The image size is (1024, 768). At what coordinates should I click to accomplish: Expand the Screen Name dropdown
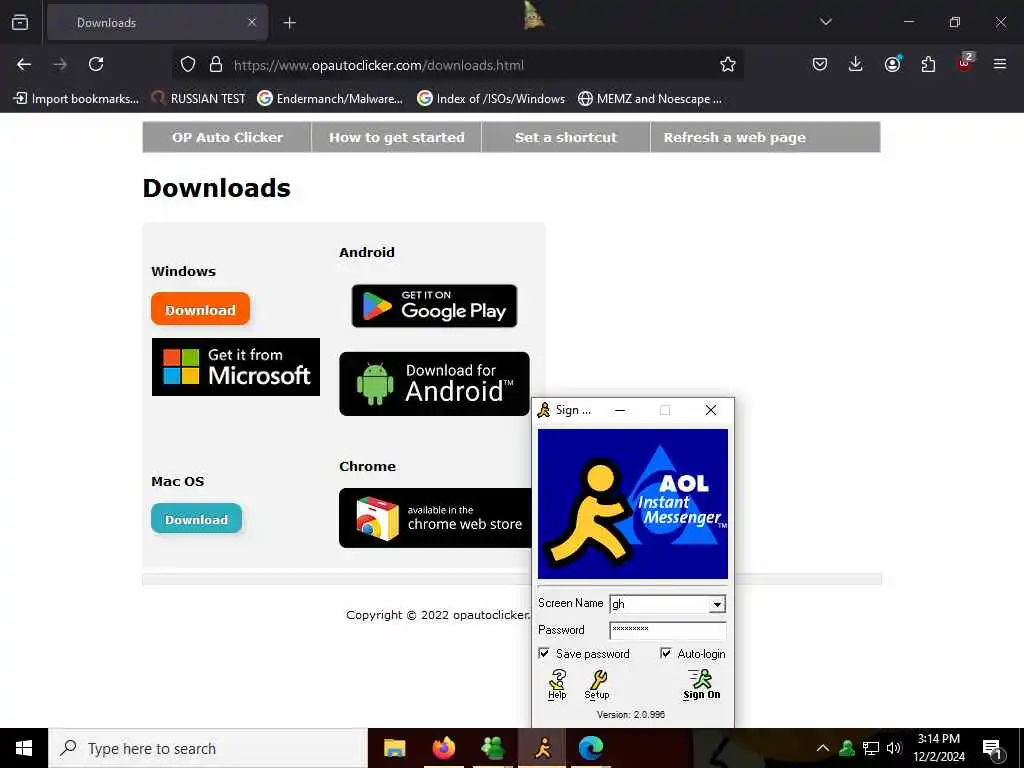pos(717,604)
